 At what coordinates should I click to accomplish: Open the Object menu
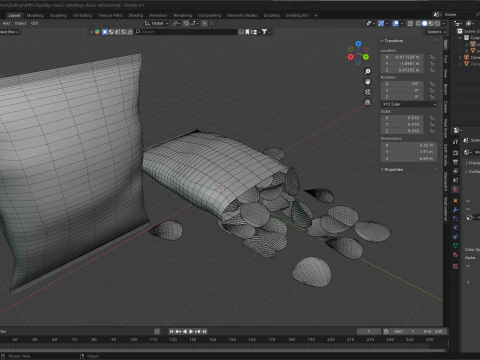click(20, 23)
